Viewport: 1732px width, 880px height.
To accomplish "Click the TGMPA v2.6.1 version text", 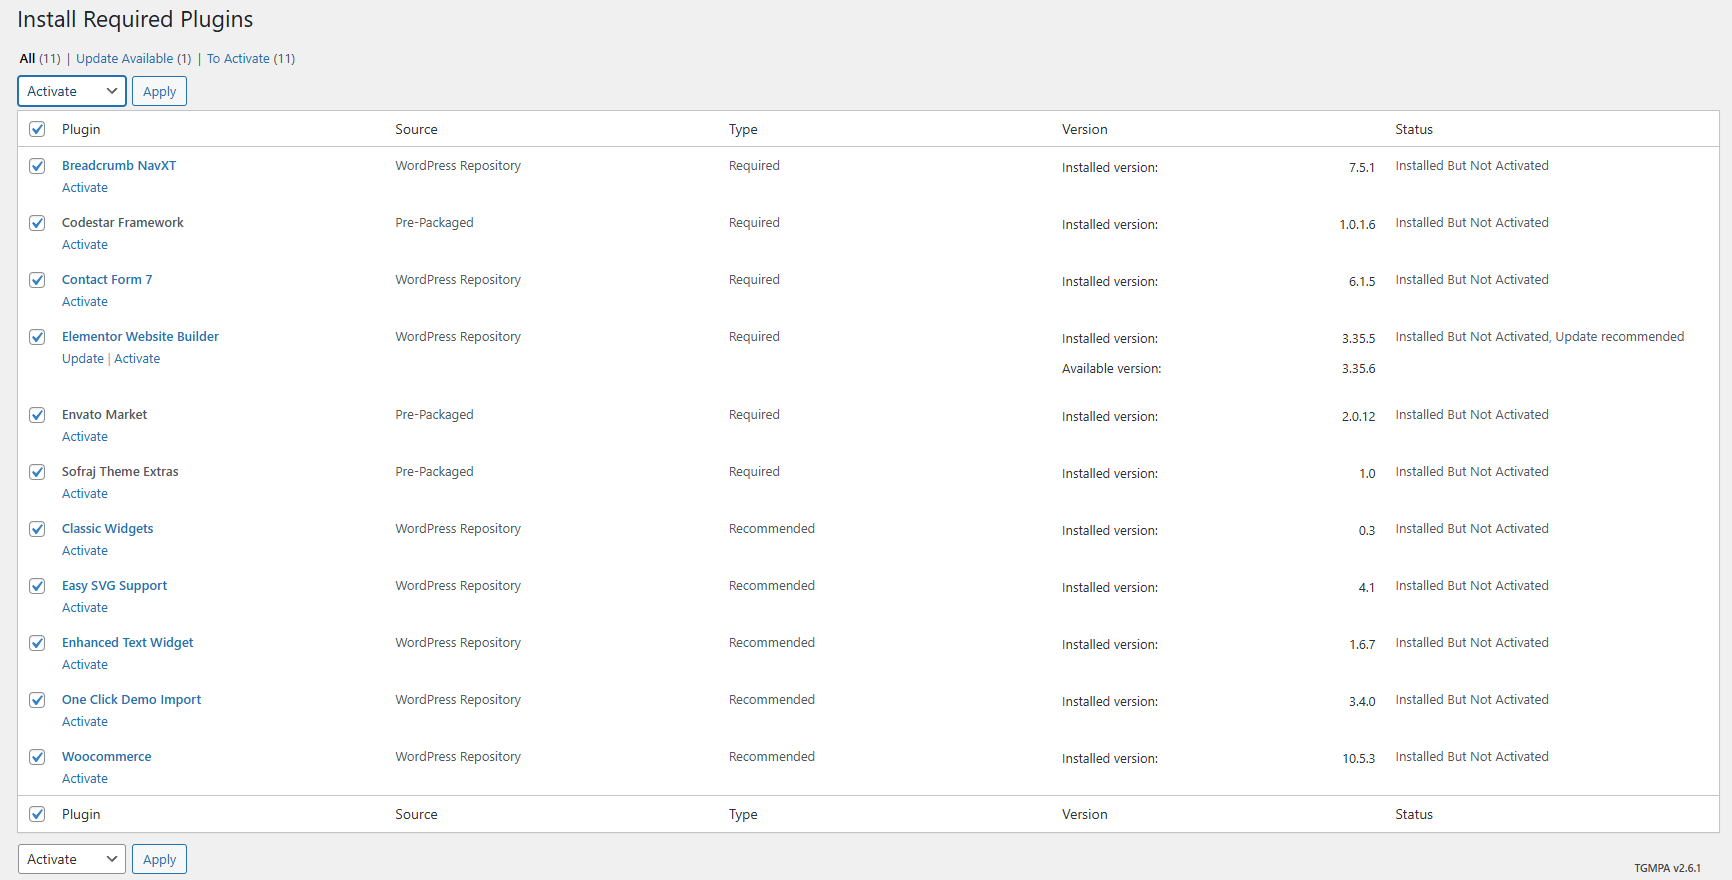I will point(1667,868).
